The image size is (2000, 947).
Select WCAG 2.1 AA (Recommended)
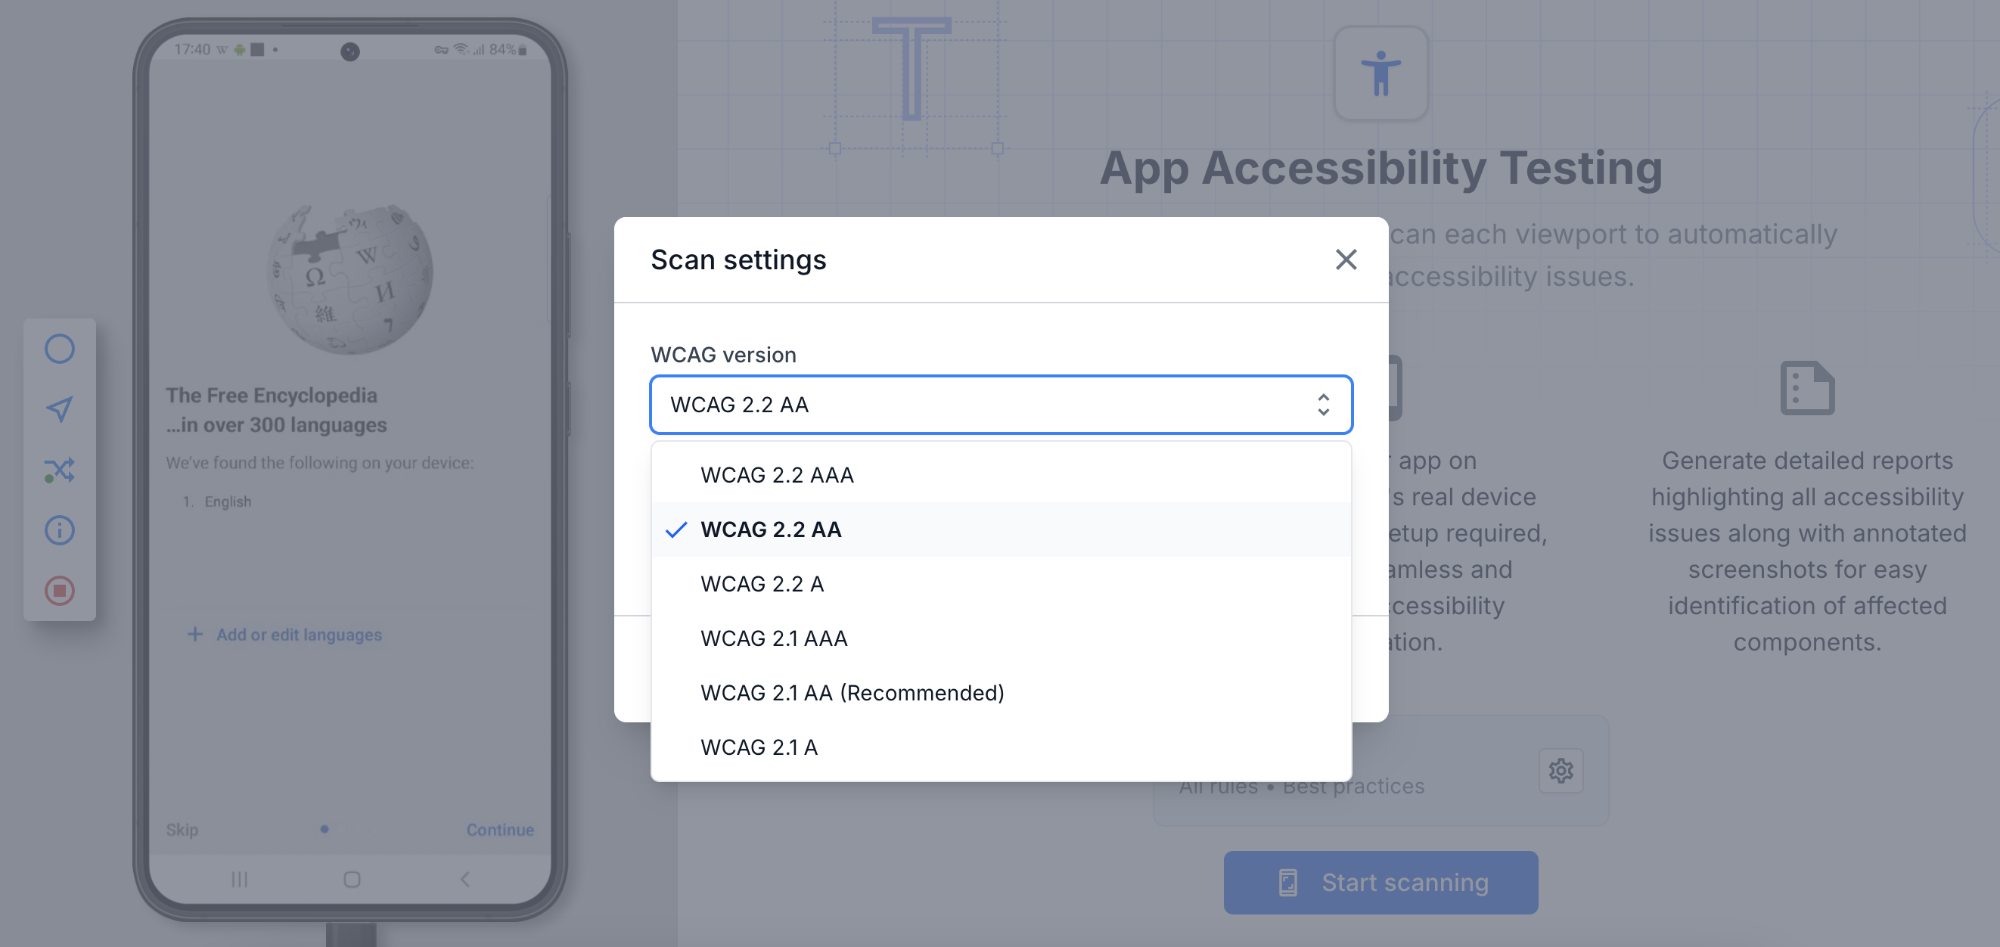(x=852, y=693)
